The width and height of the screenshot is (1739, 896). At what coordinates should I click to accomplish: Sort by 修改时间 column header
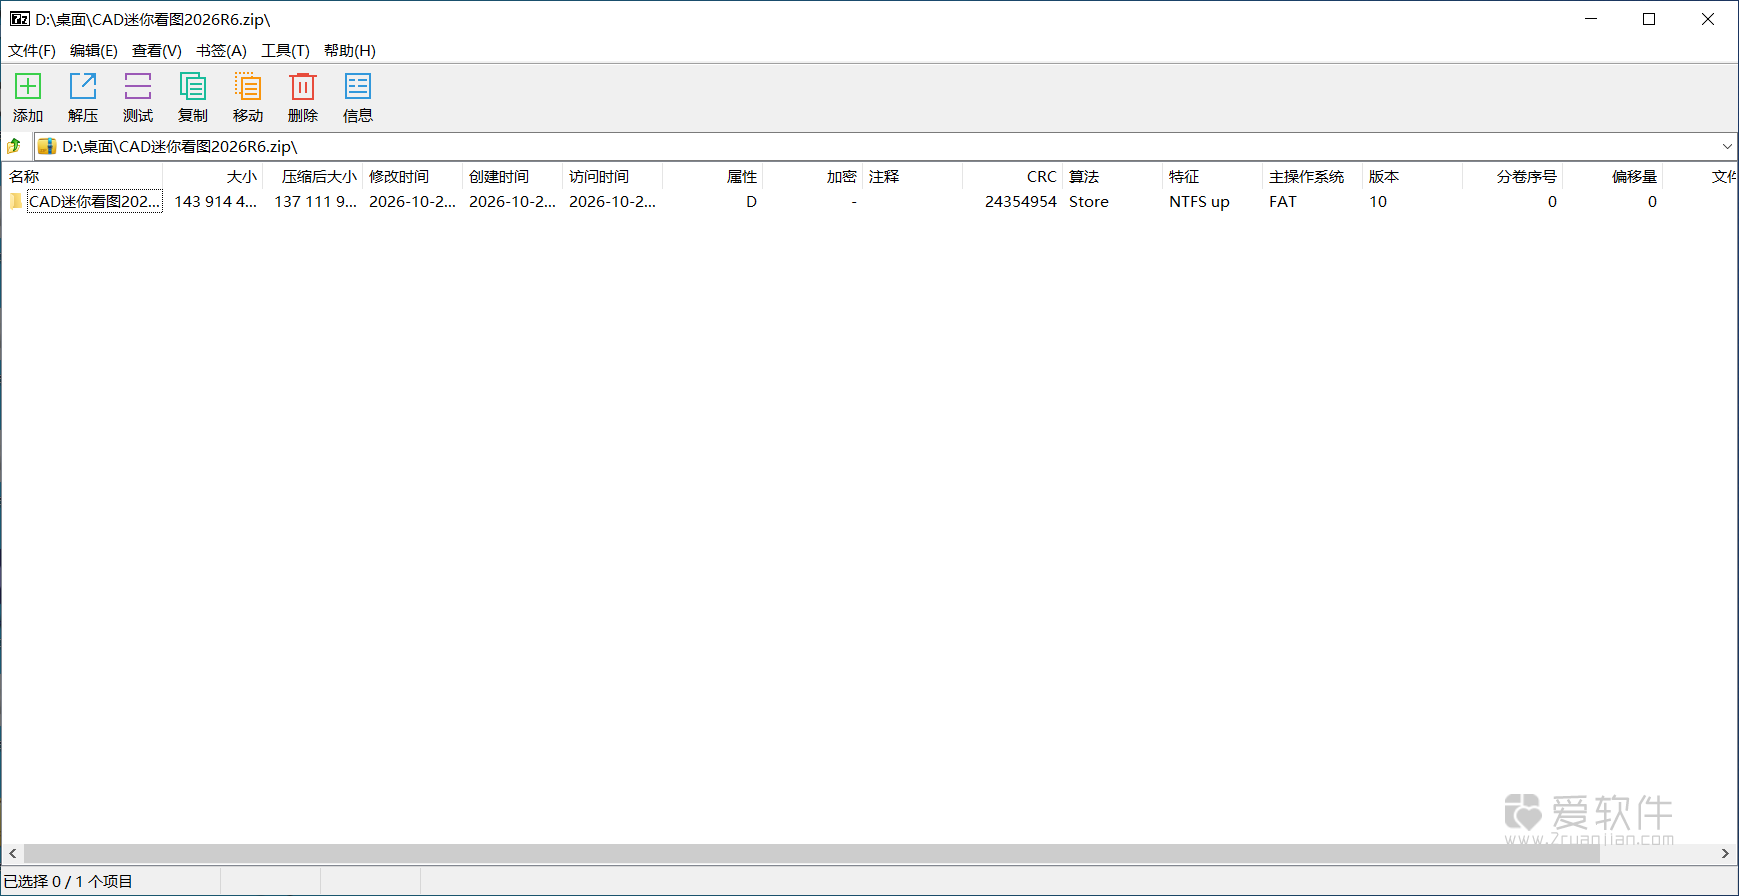412,176
